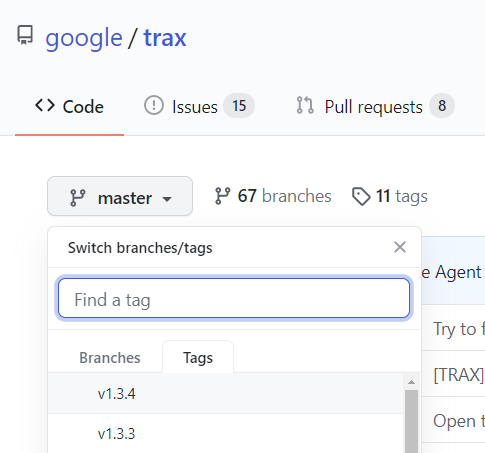485x453 pixels.
Task: Select tag v1.3.4 from the list
Action: tap(226, 394)
